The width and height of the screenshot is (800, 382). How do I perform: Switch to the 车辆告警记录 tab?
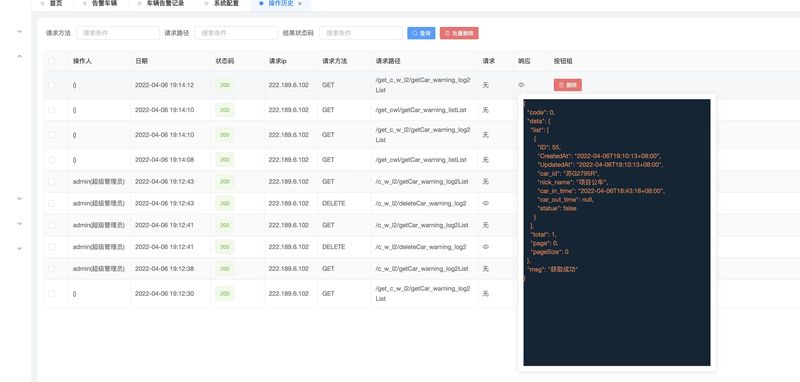click(x=161, y=4)
